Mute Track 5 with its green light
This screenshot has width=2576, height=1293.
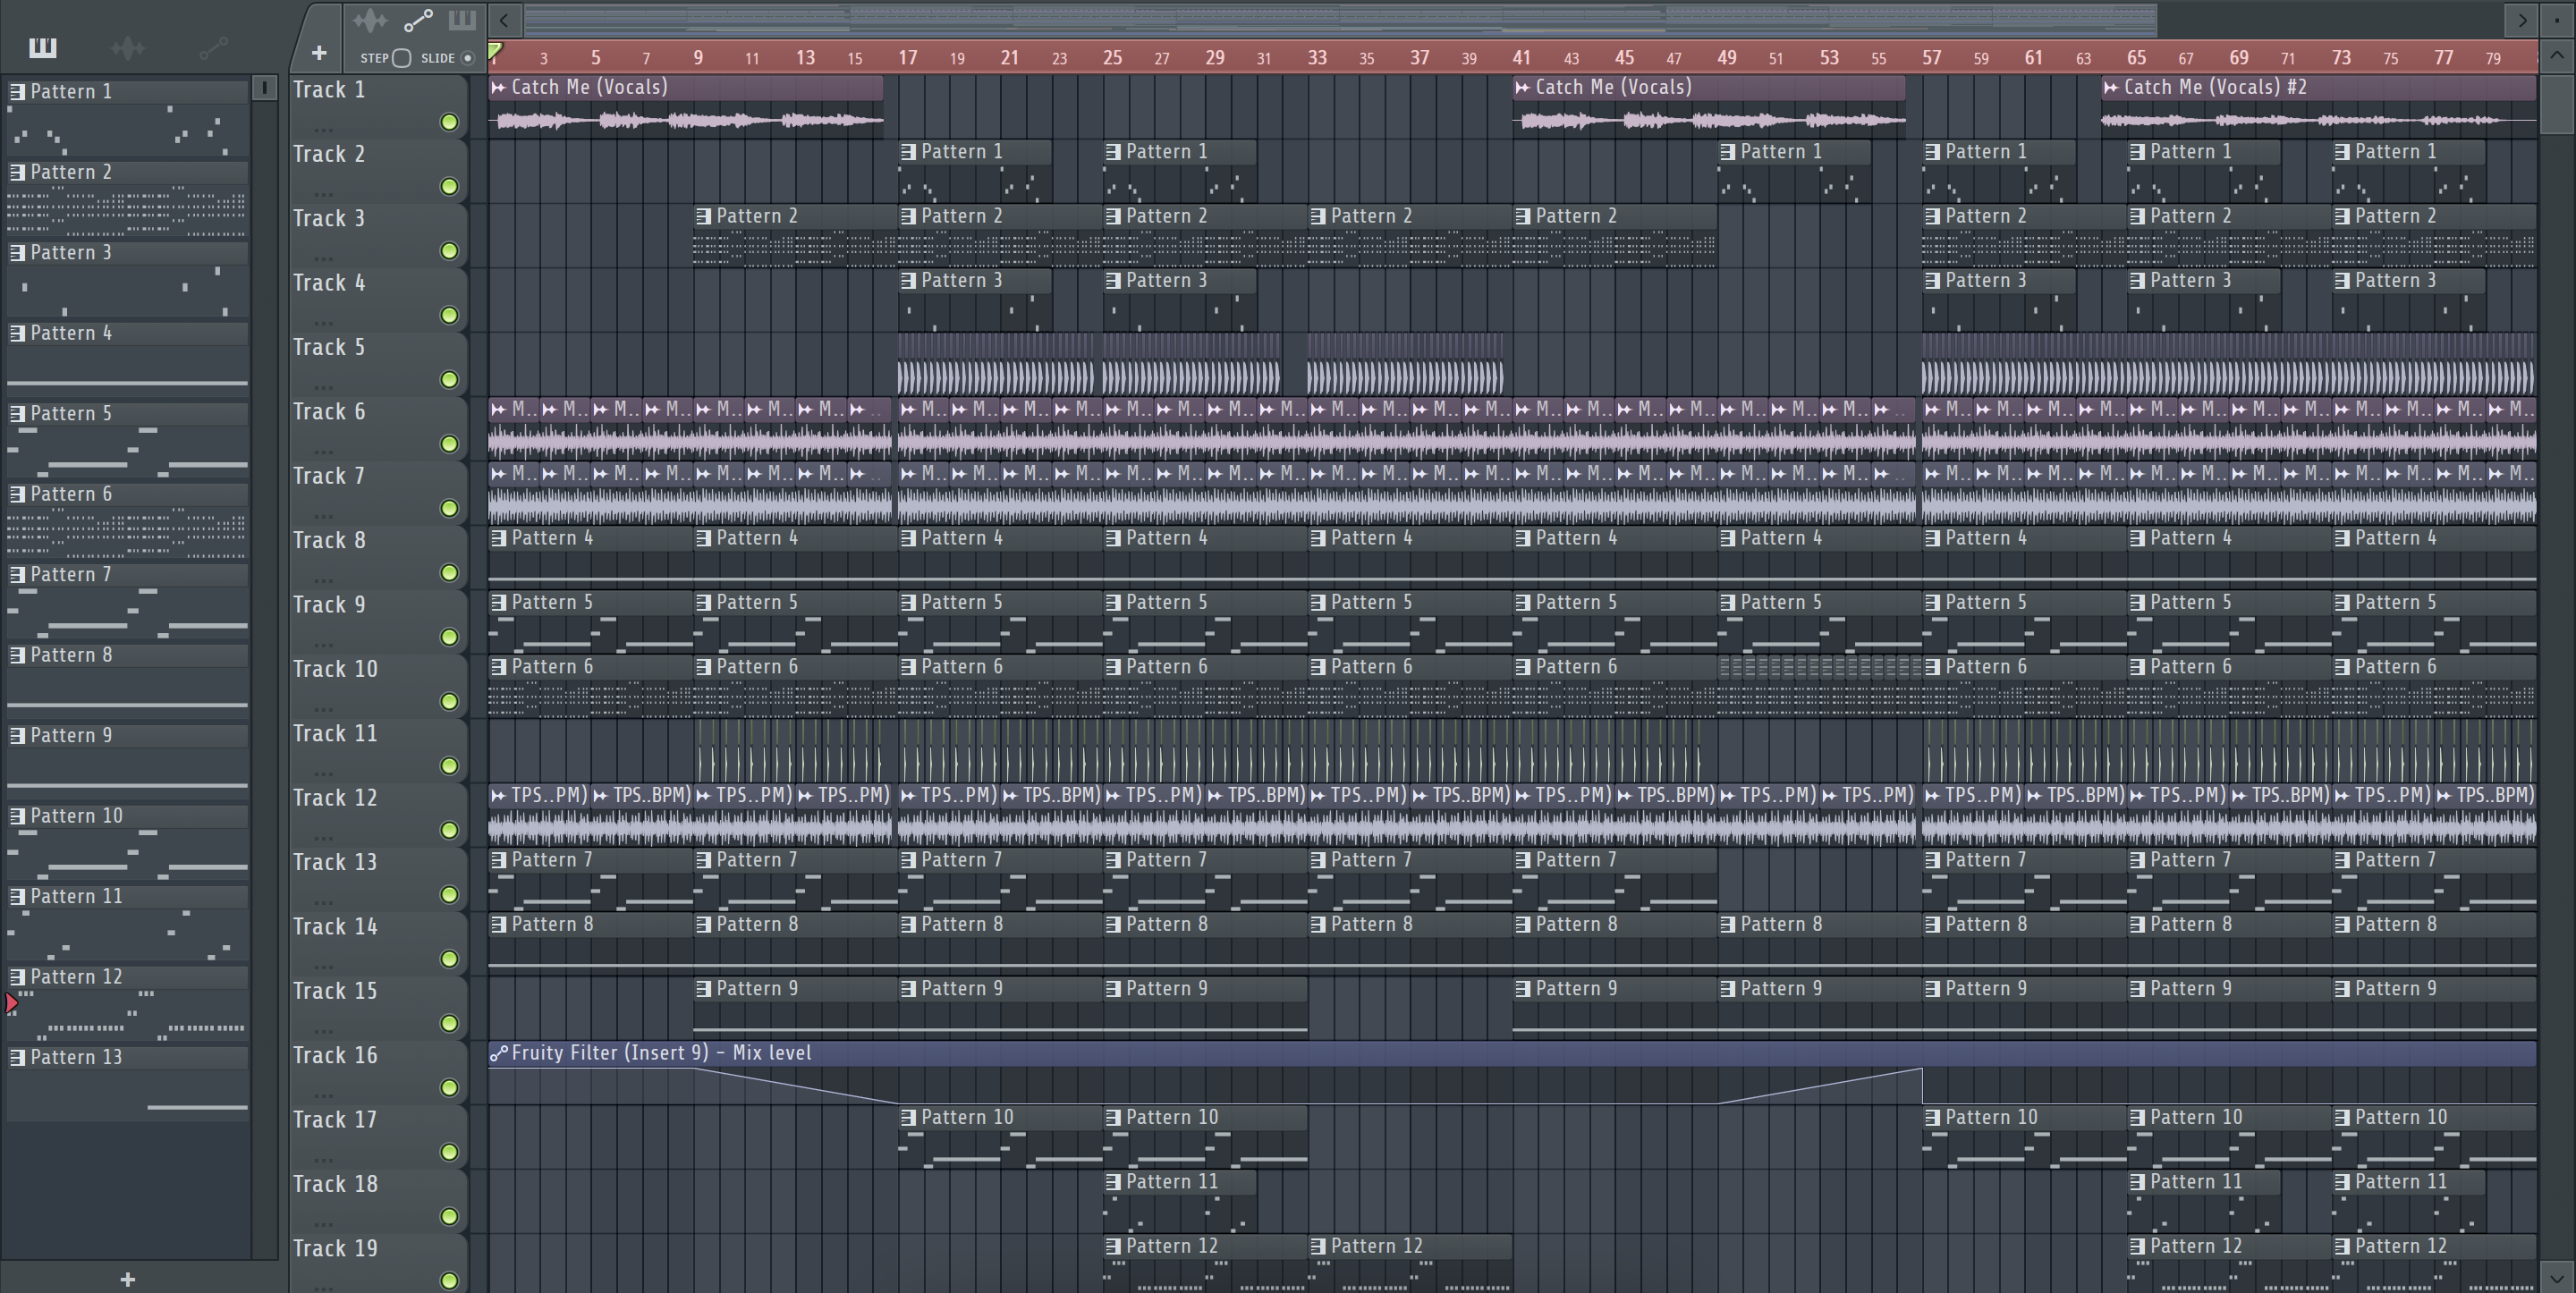449,380
